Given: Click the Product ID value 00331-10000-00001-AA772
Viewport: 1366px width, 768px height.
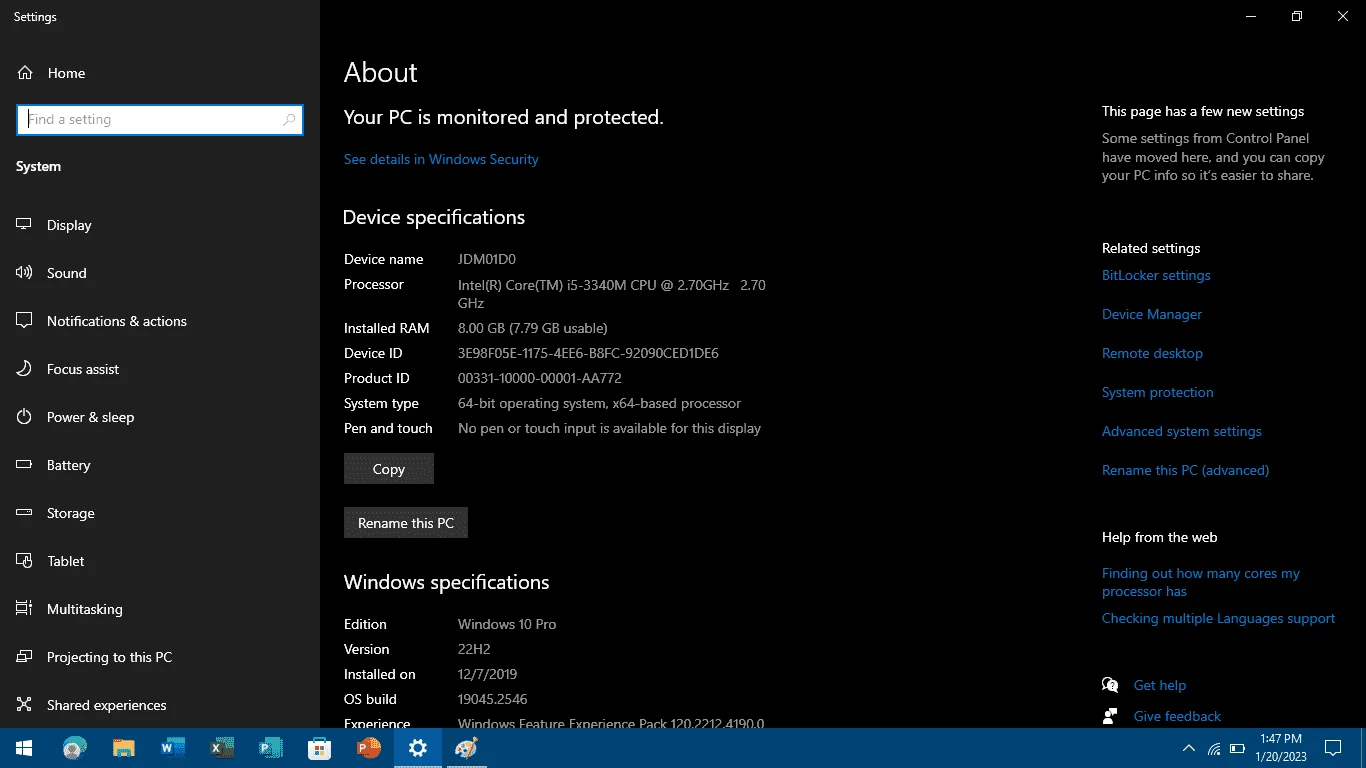Looking at the screenshot, I should pyautogui.click(x=540, y=378).
